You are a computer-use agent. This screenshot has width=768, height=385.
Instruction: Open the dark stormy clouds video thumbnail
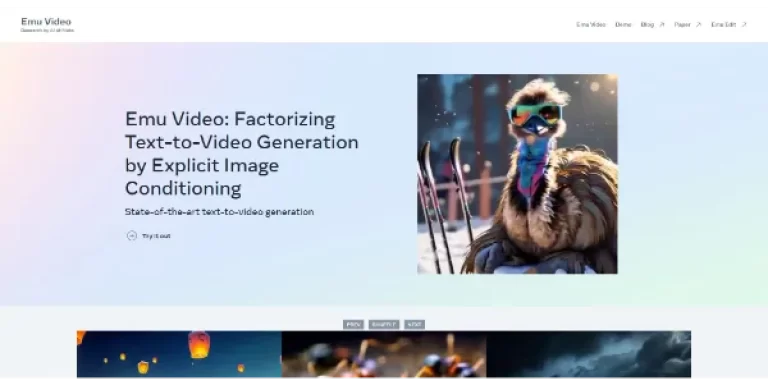point(589,354)
